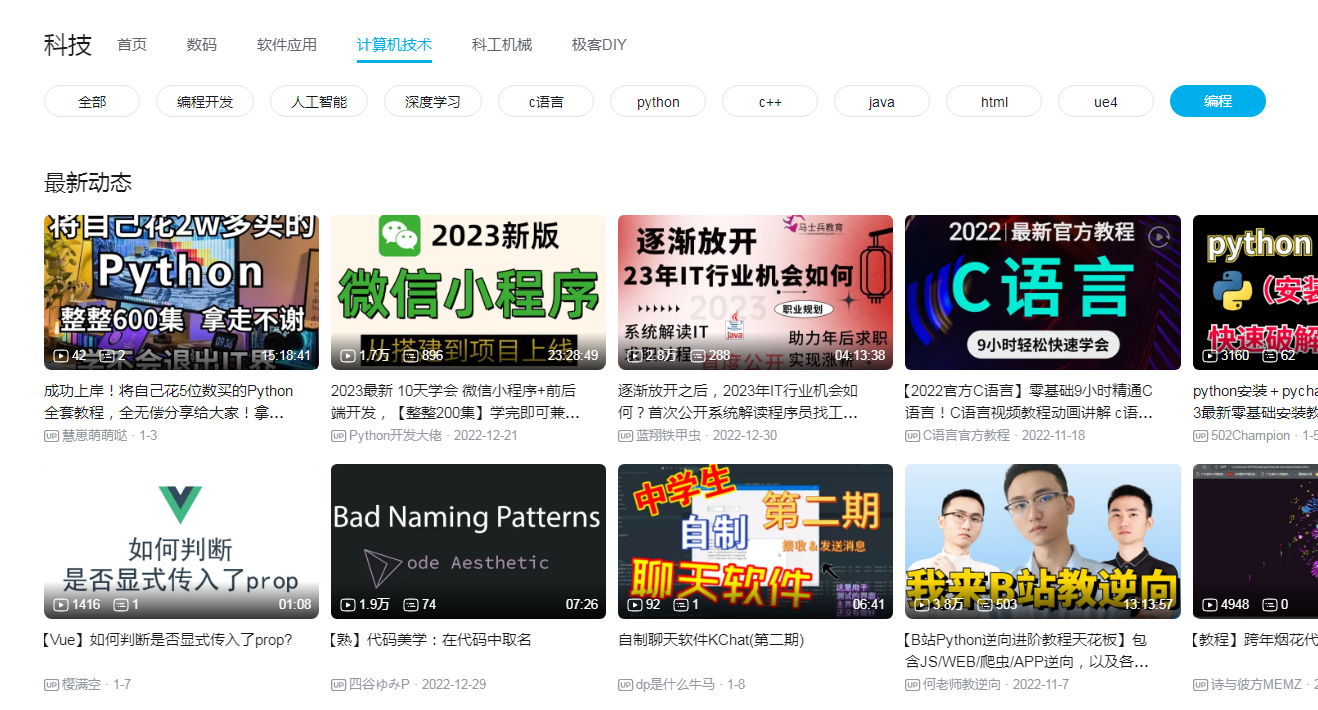Screen dimensions: 1318x710
Task: Click the play count icon on the Vue prop video
Action: click(61, 605)
